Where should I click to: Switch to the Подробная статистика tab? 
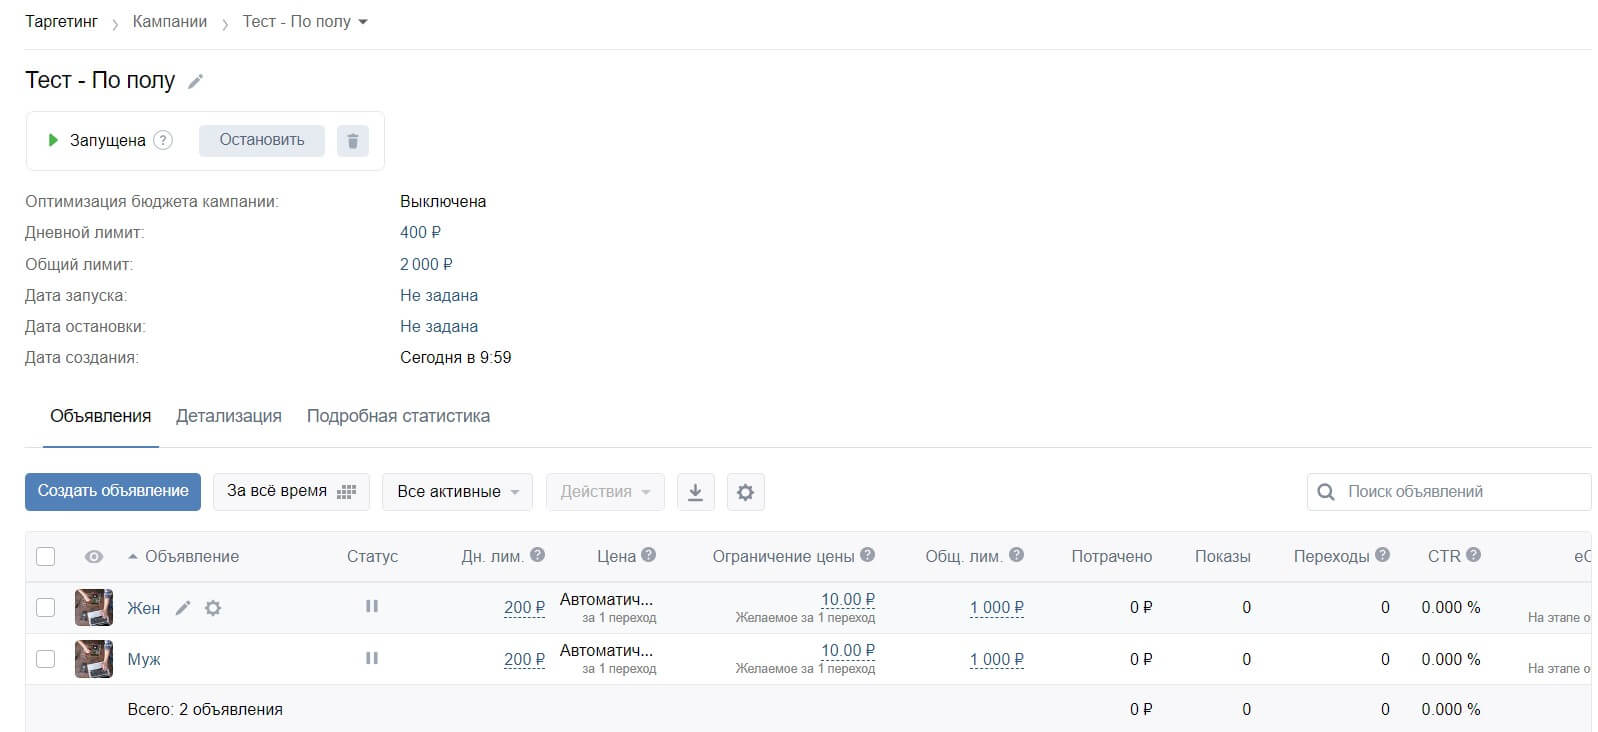pyautogui.click(x=398, y=416)
